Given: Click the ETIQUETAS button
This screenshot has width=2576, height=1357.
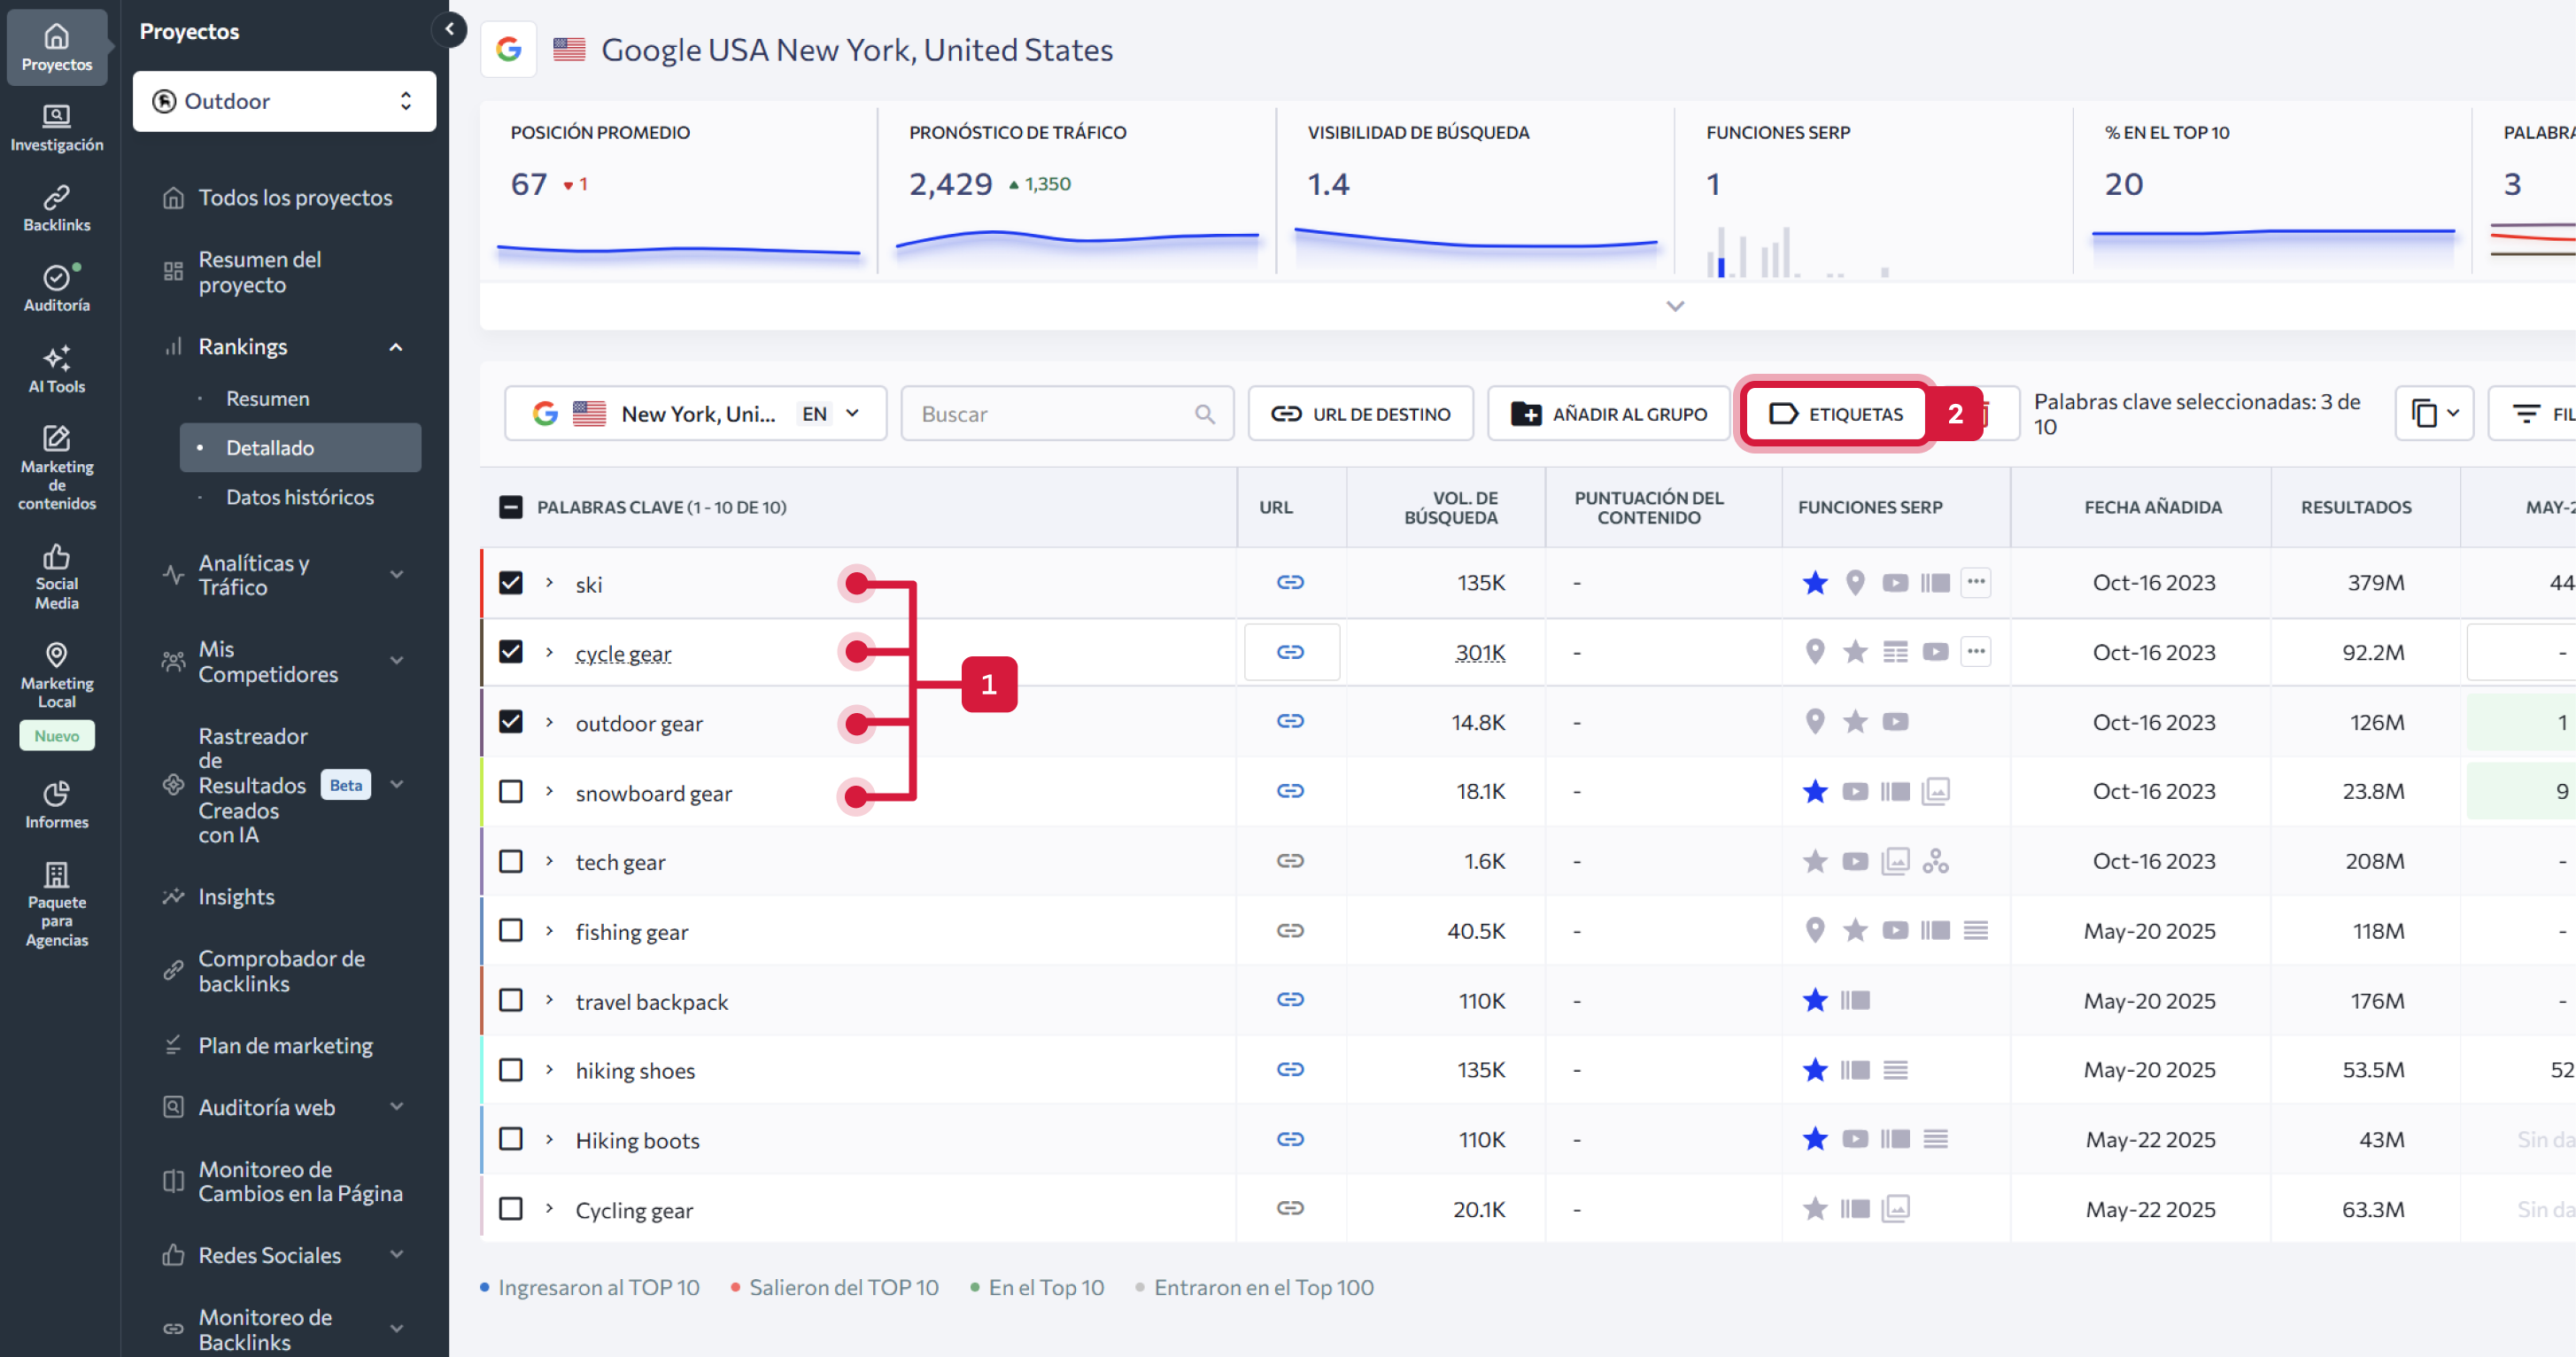Looking at the screenshot, I should click(1836, 414).
